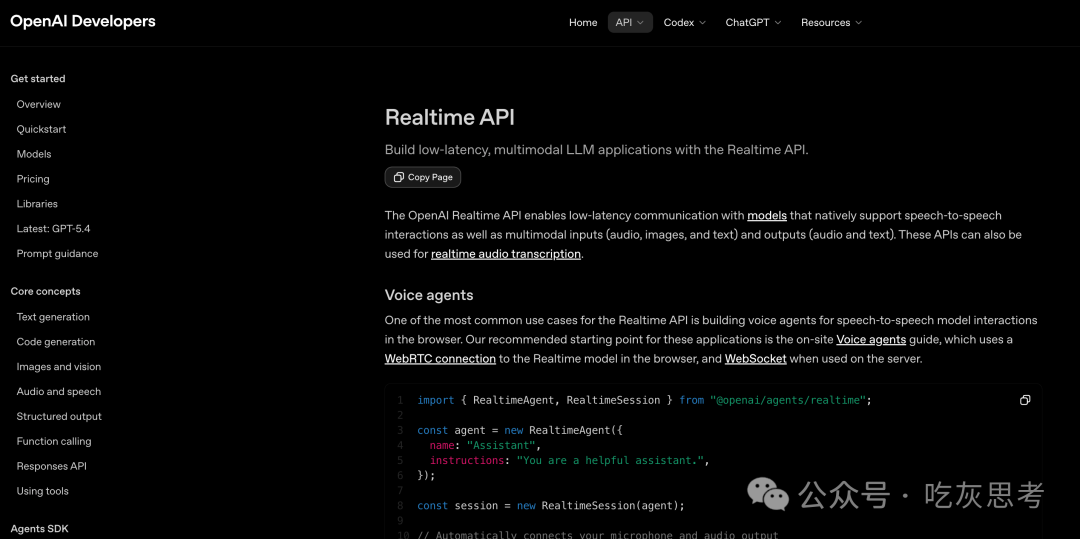The height and width of the screenshot is (539, 1080).
Task: Click the import statement code line
Action: pyautogui.click(x=645, y=400)
